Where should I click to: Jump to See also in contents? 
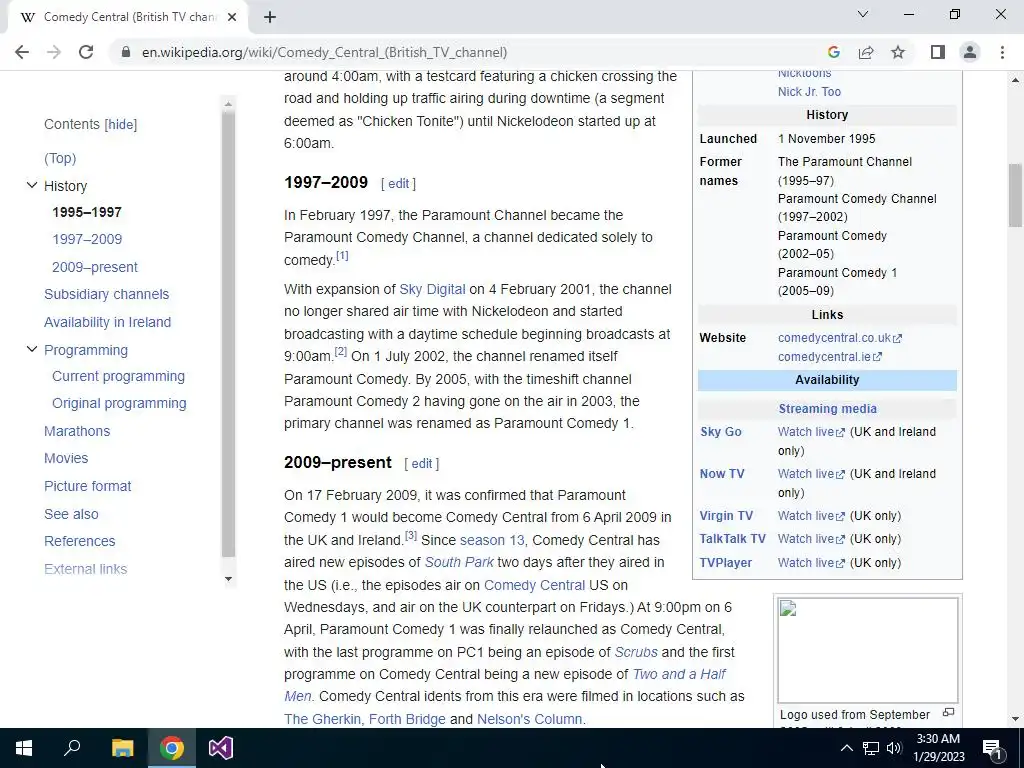[x=71, y=514]
